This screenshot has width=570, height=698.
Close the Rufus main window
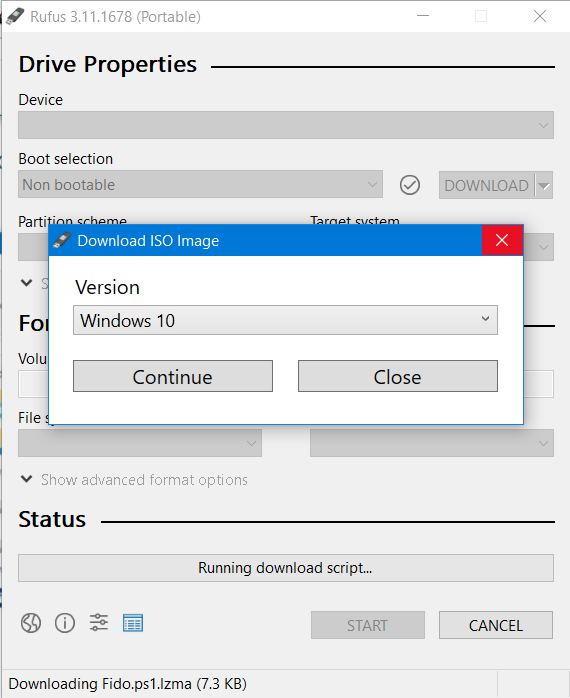tap(540, 16)
